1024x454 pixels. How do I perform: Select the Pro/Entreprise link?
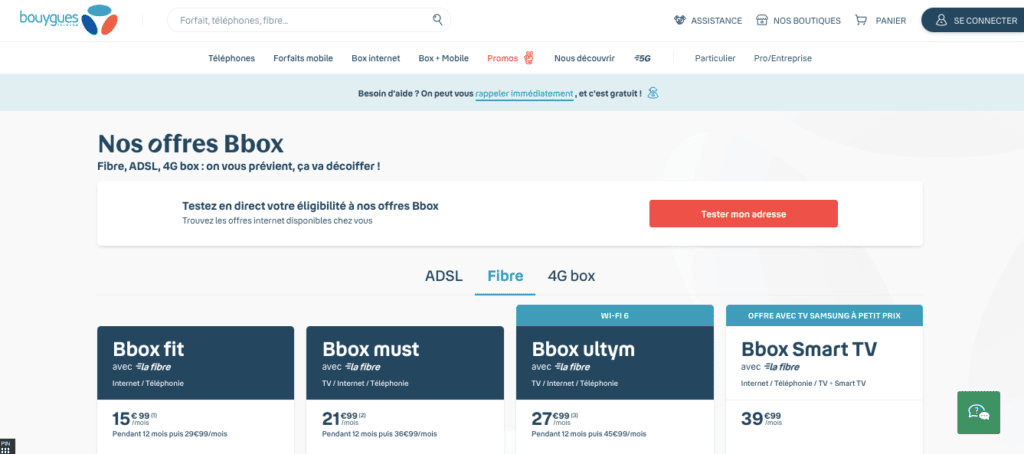click(x=783, y=58)
